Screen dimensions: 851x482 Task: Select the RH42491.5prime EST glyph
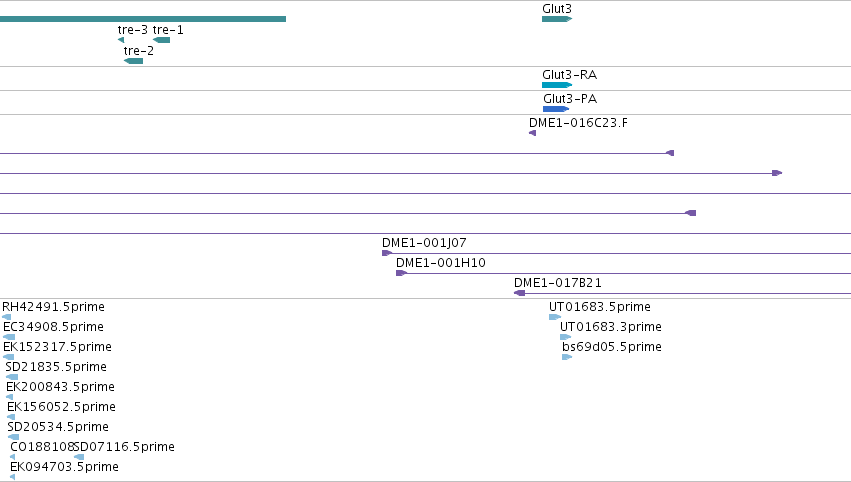(7, 317)
